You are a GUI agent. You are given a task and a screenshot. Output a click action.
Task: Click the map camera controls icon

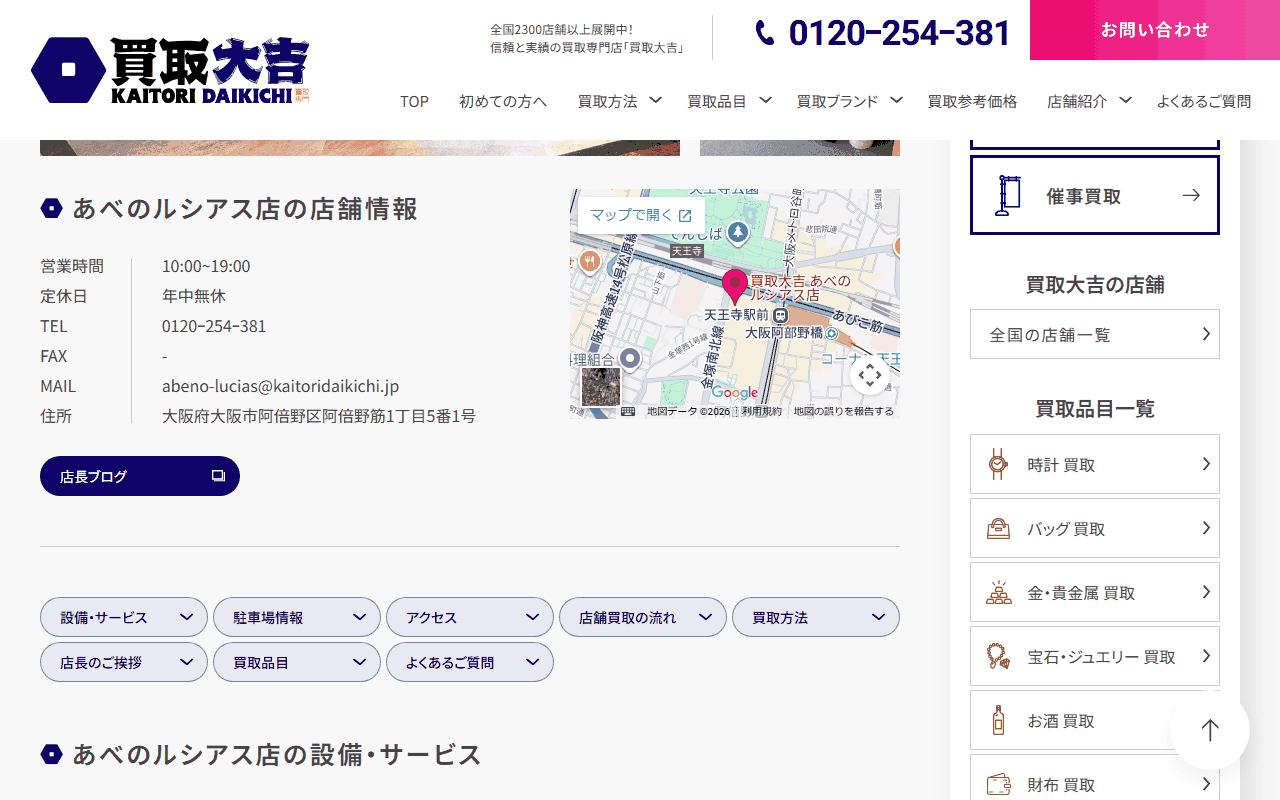click(x=870, y=375)
